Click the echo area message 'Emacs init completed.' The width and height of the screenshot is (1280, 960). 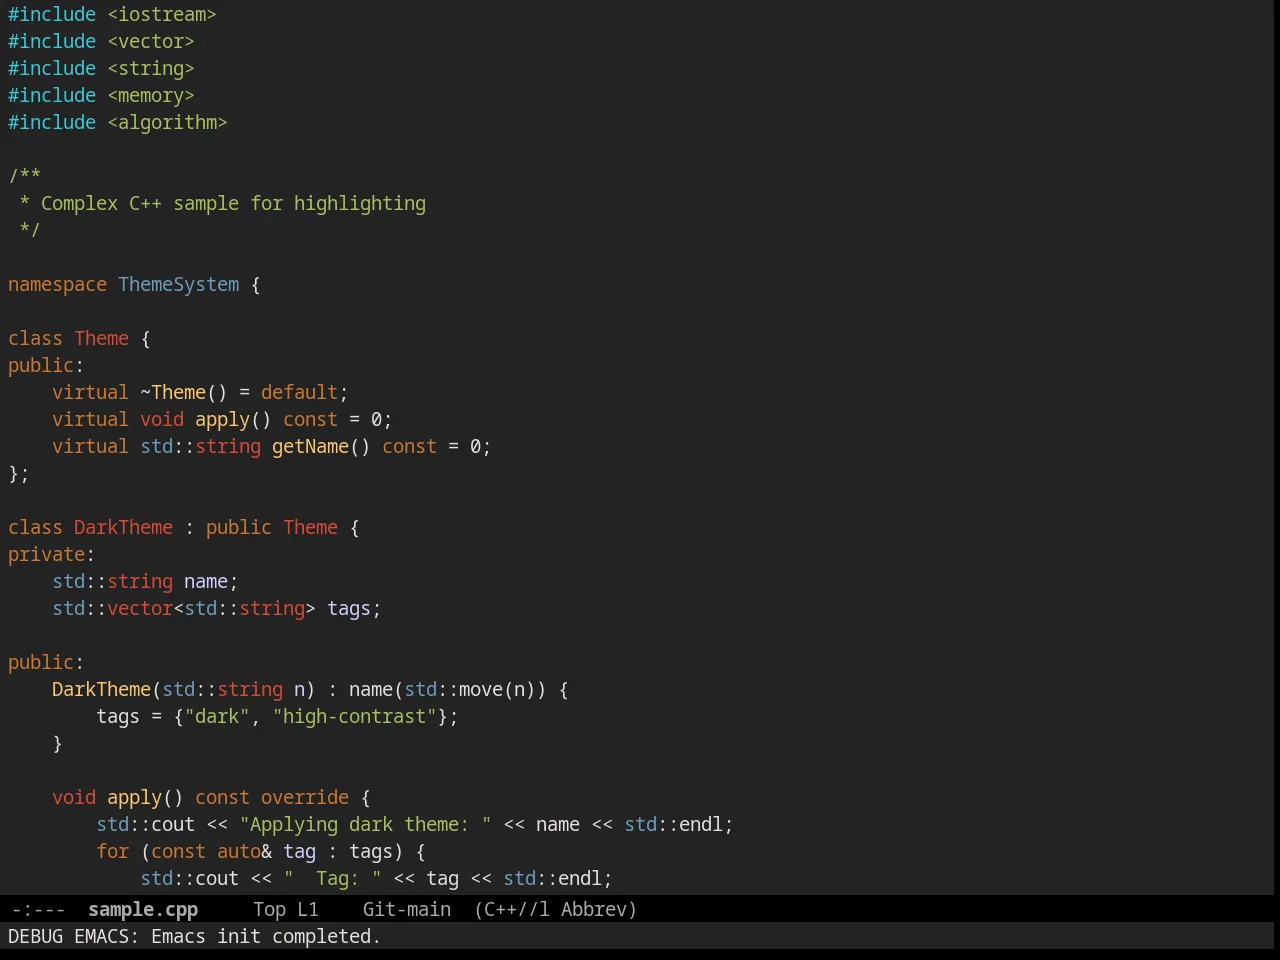coord(266,936)
